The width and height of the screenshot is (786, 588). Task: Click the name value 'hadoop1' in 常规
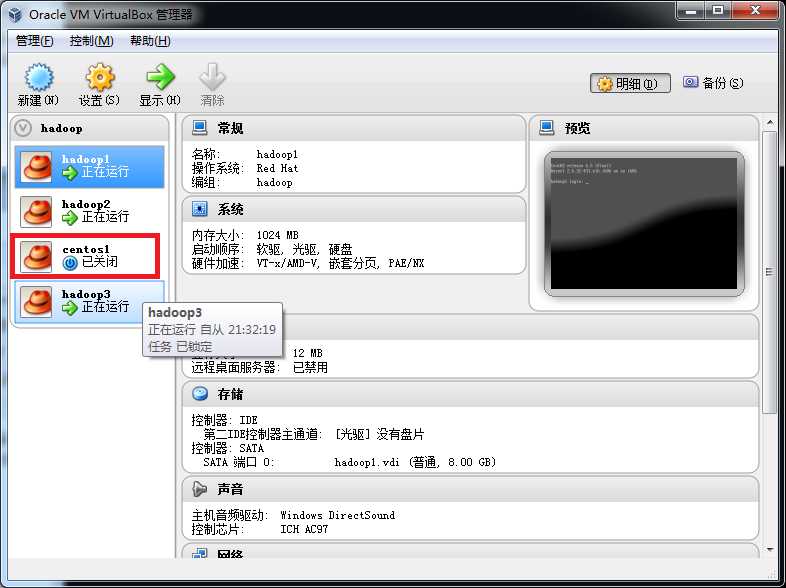pos(277,154)
